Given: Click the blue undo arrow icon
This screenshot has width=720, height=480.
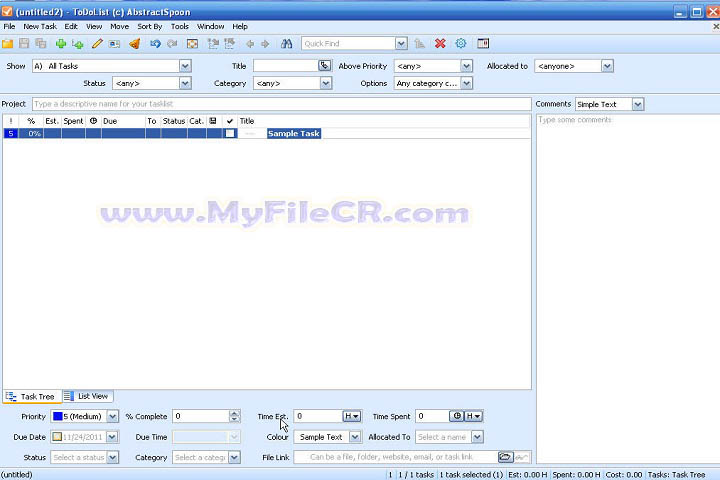Looking at the screenshot, I should (x=155, y=44).
